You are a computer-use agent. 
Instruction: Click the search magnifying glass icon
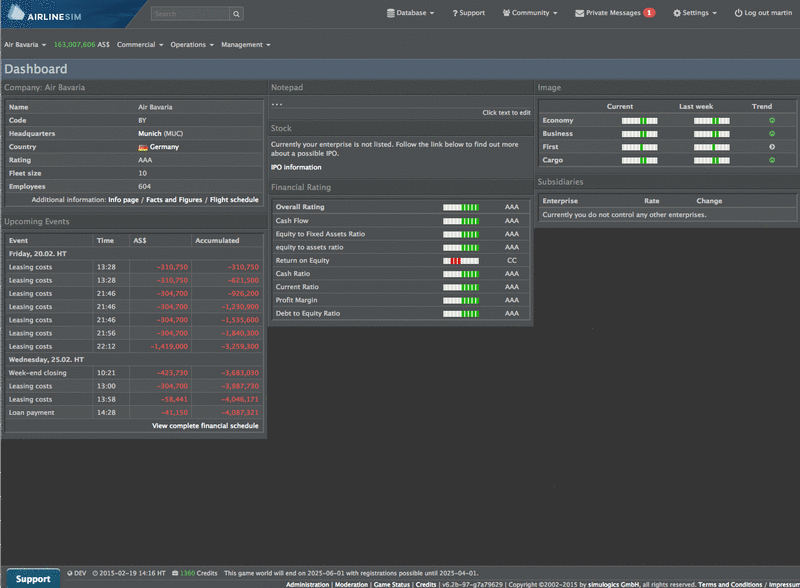point(236,14)
